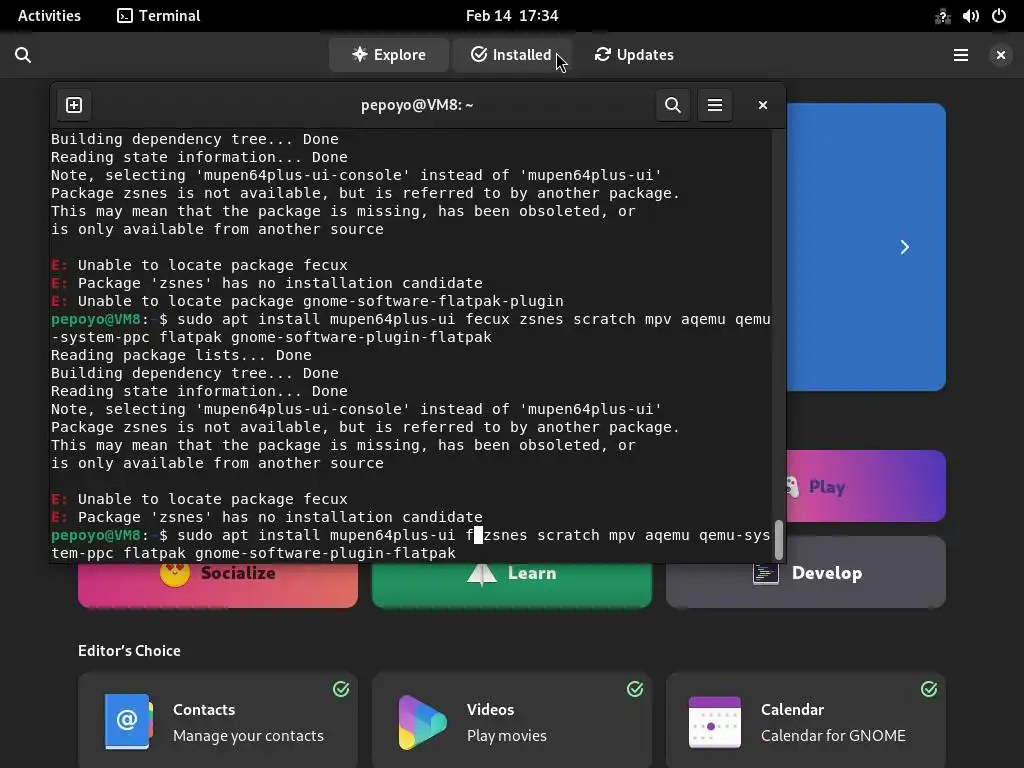Screen dimensions: 1024x768
Task: Click the Socialize emoji icon
Action: click(x=175, y=575)
